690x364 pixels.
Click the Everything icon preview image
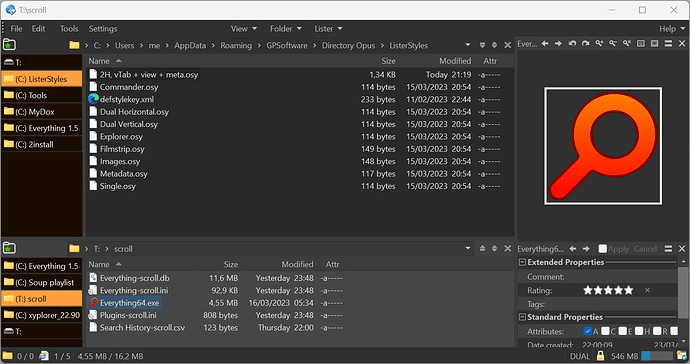[603, 146]
